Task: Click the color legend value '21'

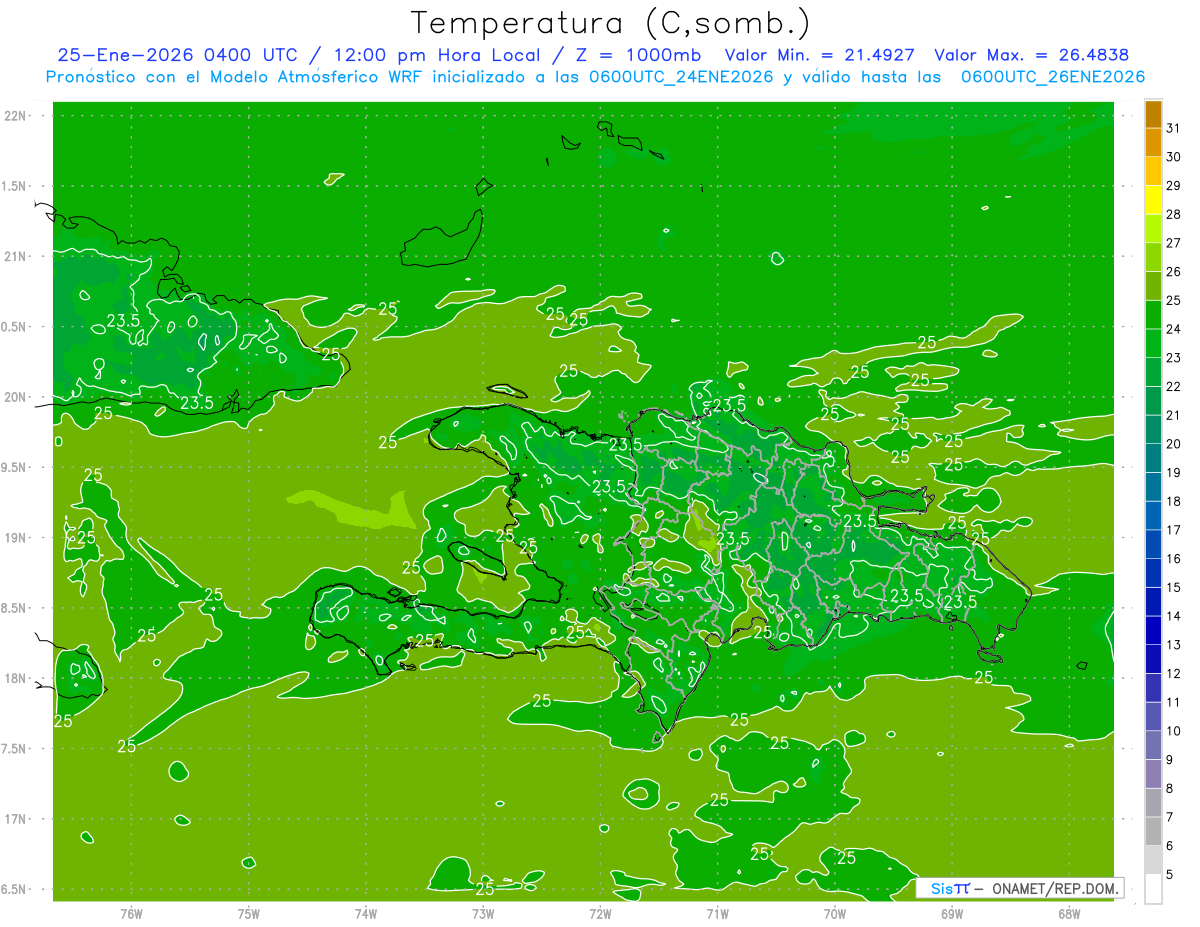Action: (x=1174, y=415)
